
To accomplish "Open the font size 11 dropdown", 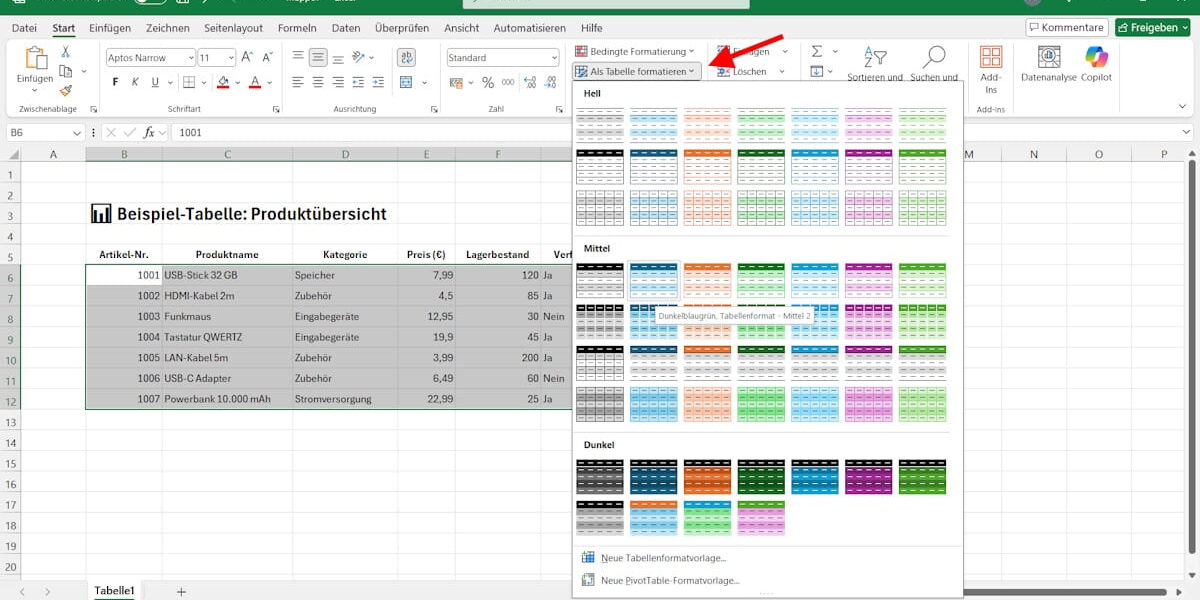I will (x=231, y=58).
